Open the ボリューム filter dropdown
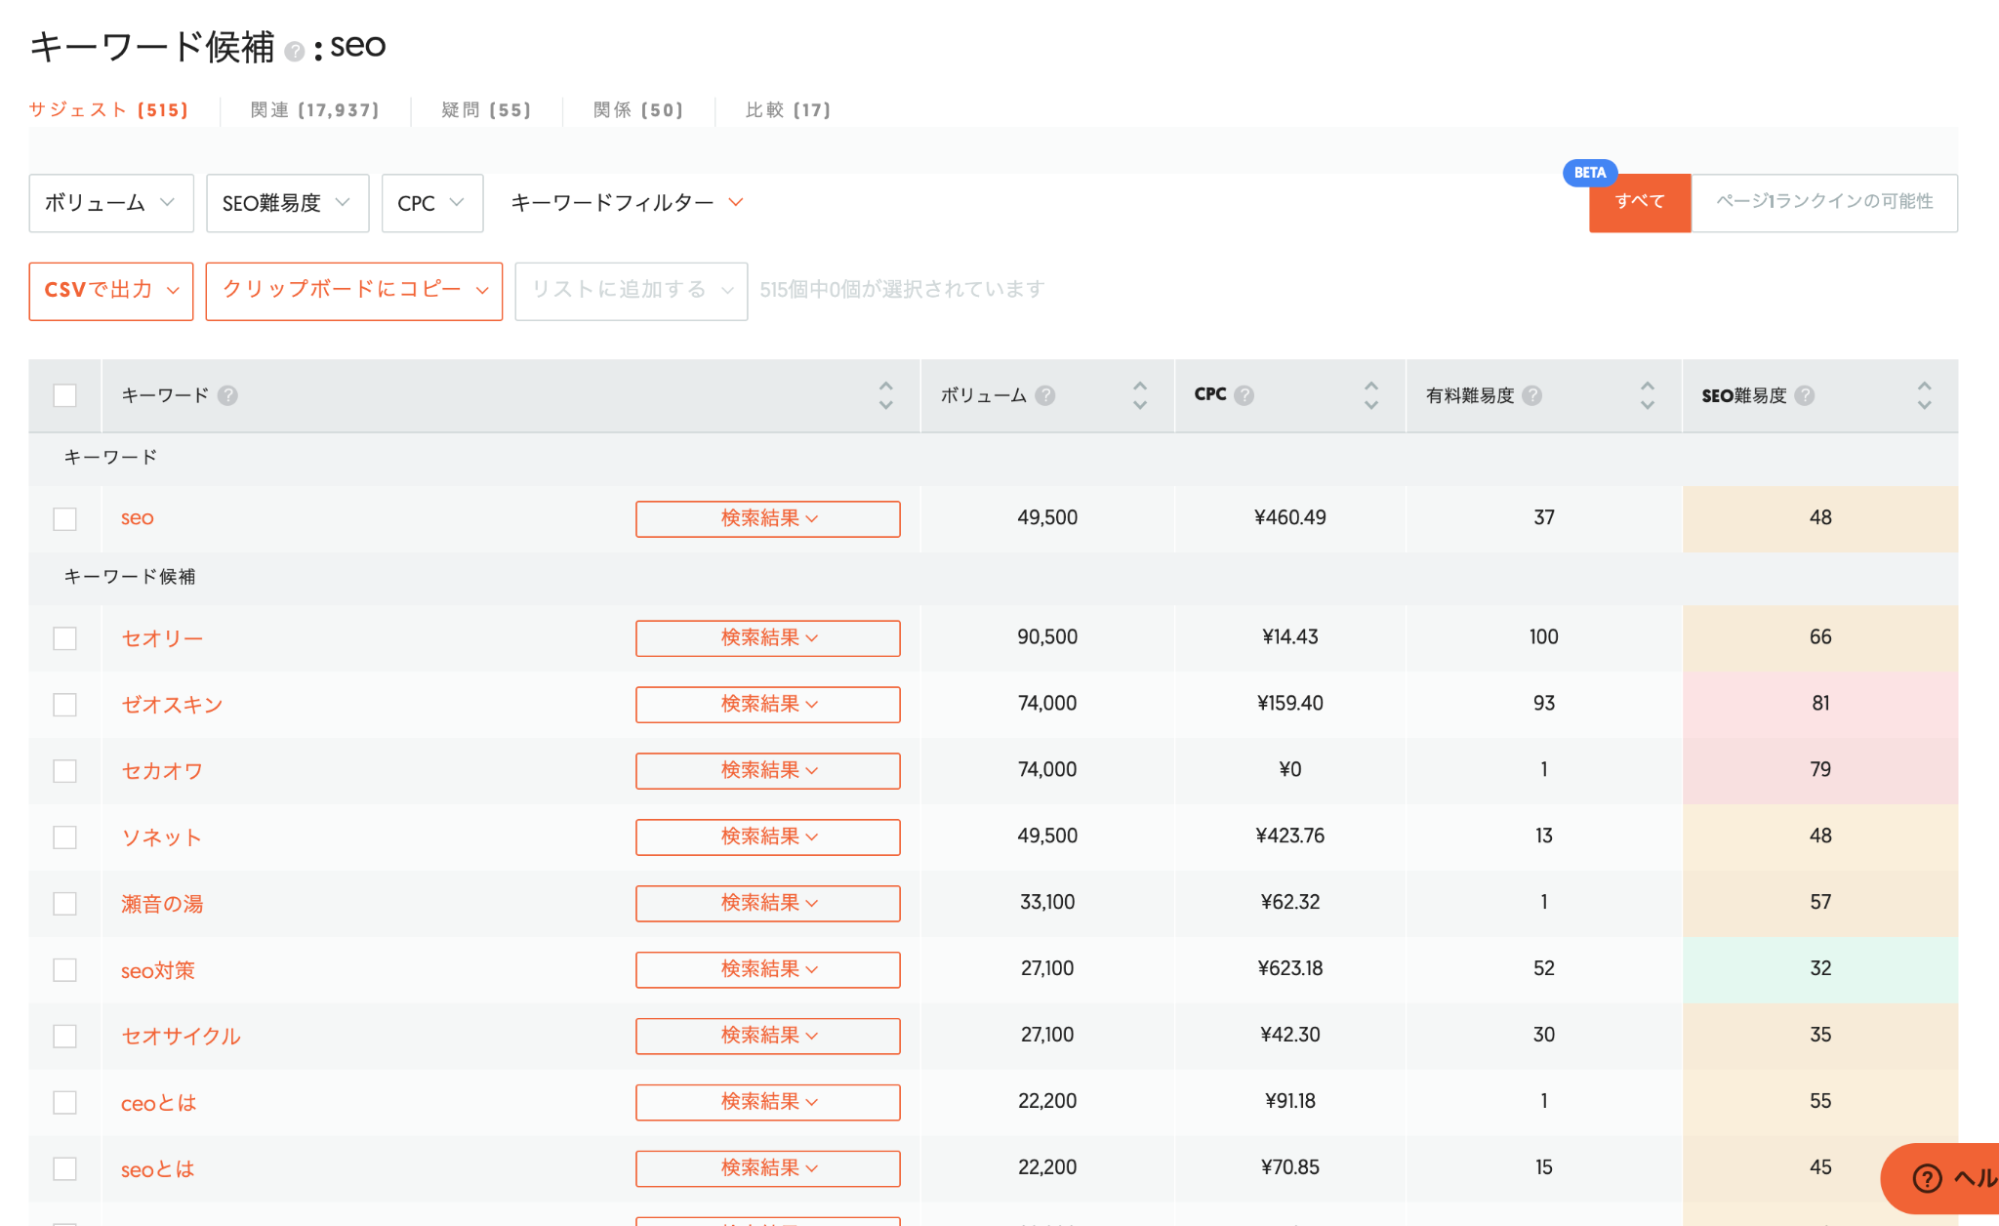The height and width of the screenshot is (1226, 1999). coord(111,203)
